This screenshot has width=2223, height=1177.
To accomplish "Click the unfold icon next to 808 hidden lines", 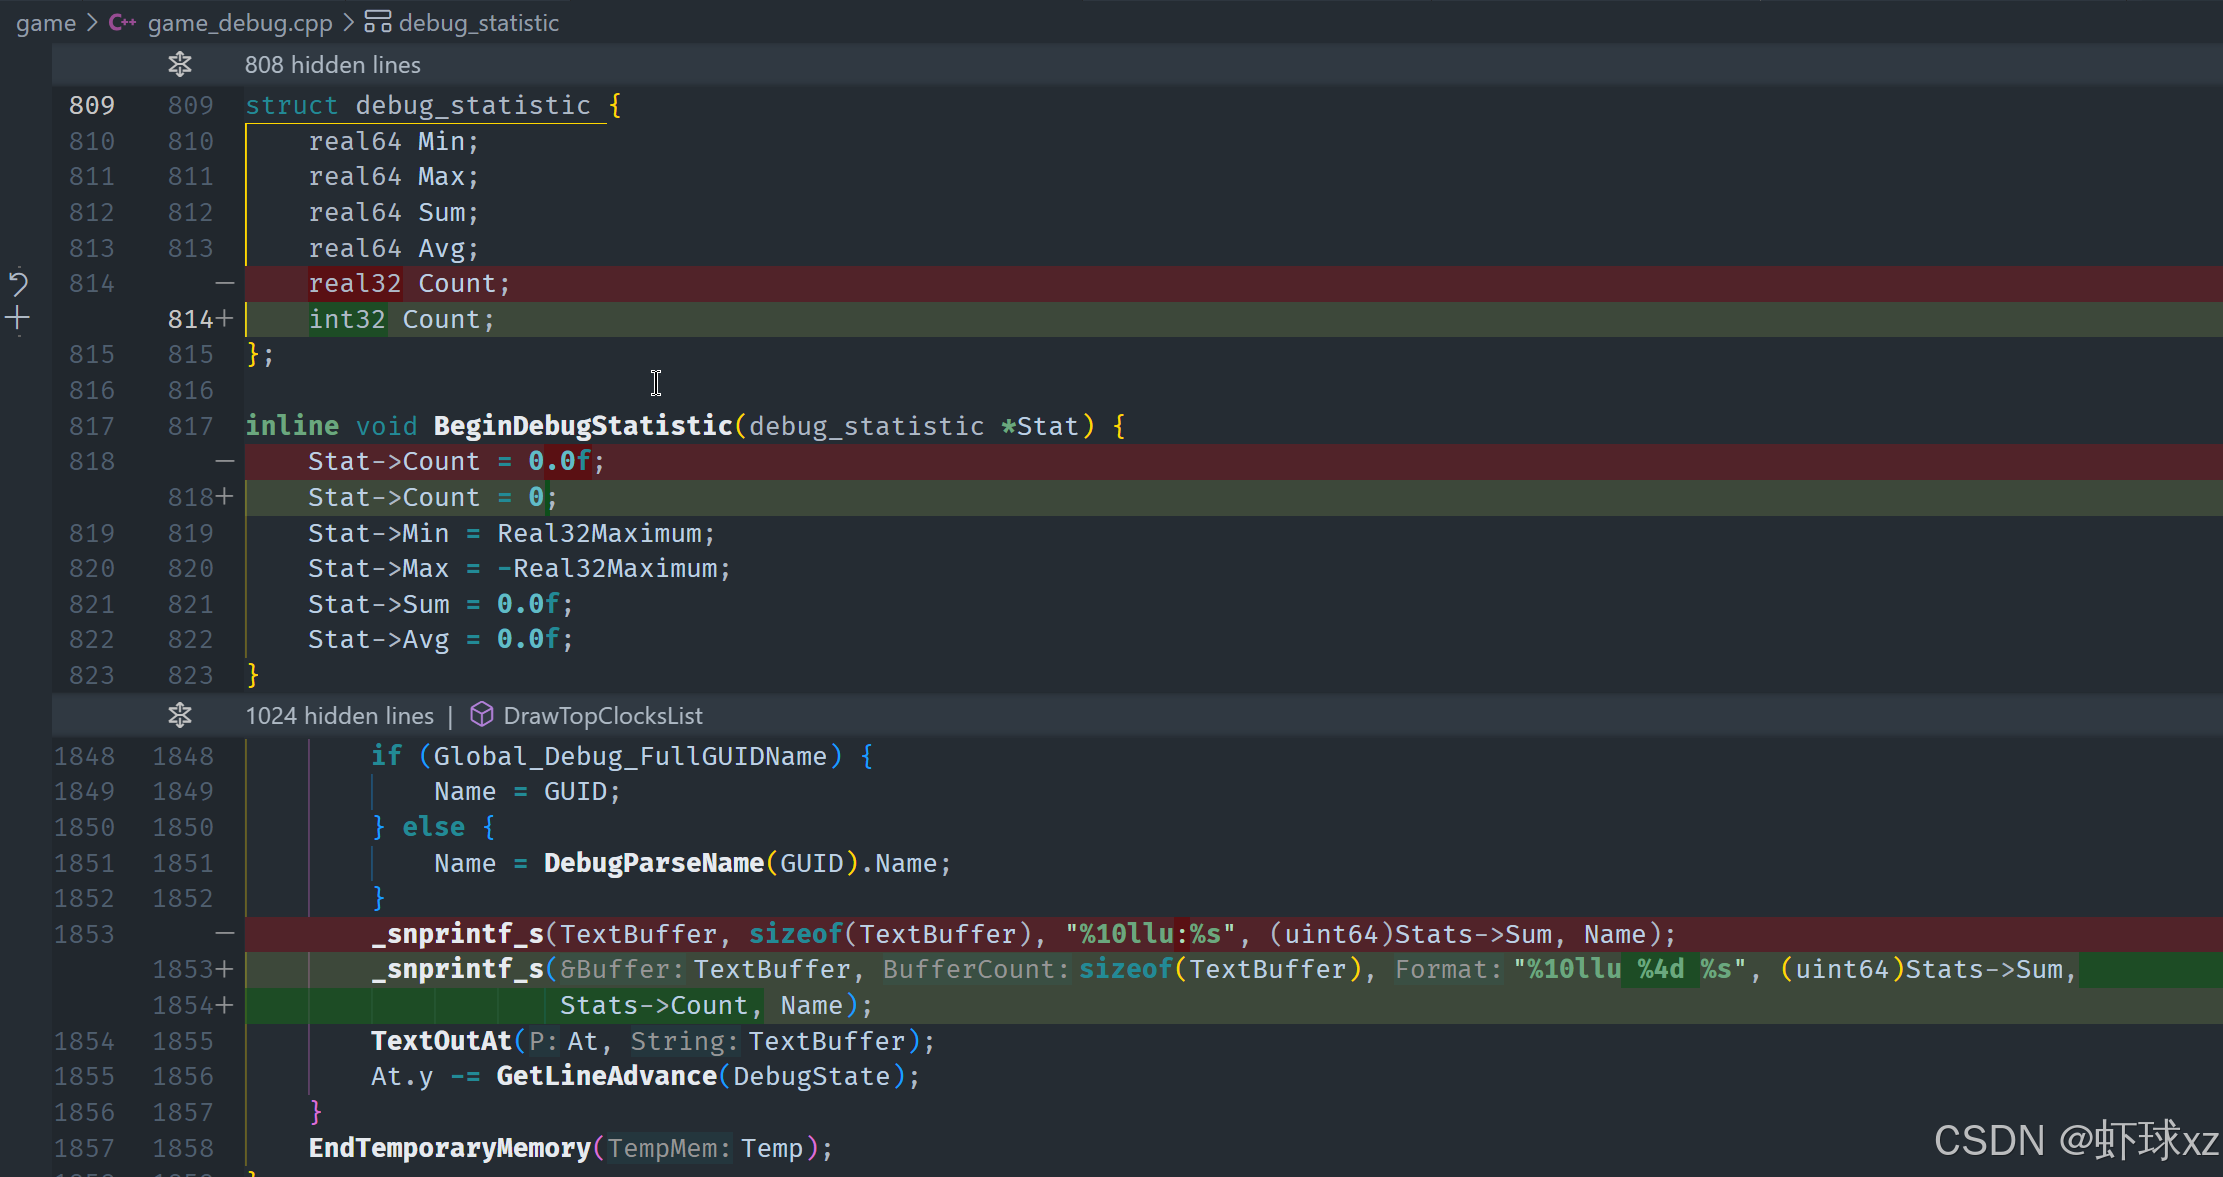I will pos(180,65).
